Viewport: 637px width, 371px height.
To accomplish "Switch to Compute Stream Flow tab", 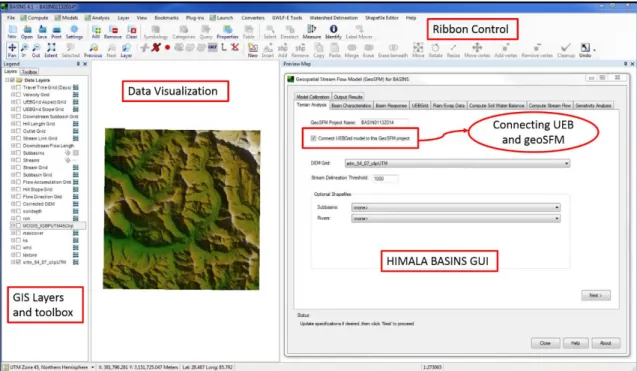I will click(x=550, y=106).
